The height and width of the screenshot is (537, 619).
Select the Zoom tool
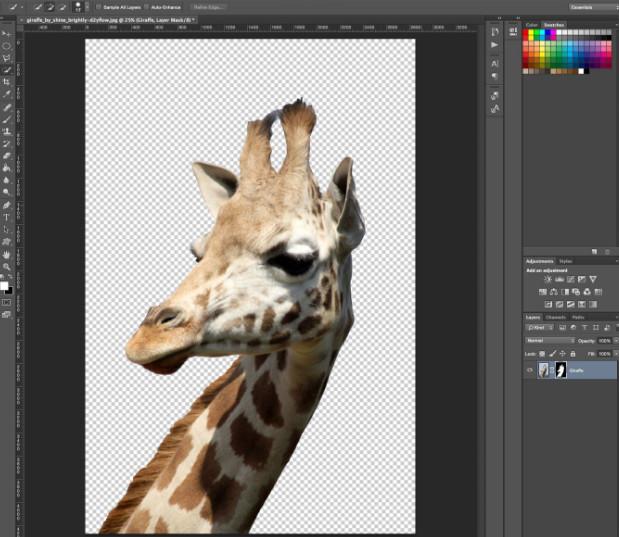tap(7, 266)
